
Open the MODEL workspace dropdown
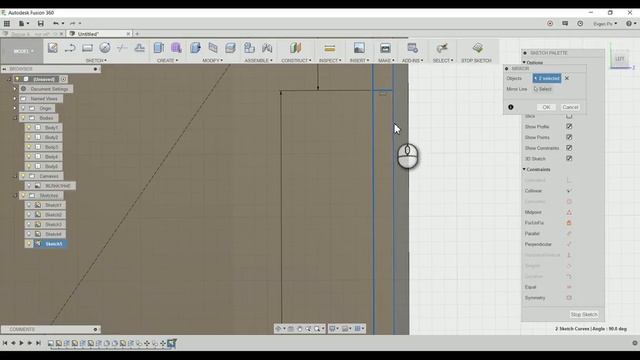pyautogui.click(x=23, y=51)
